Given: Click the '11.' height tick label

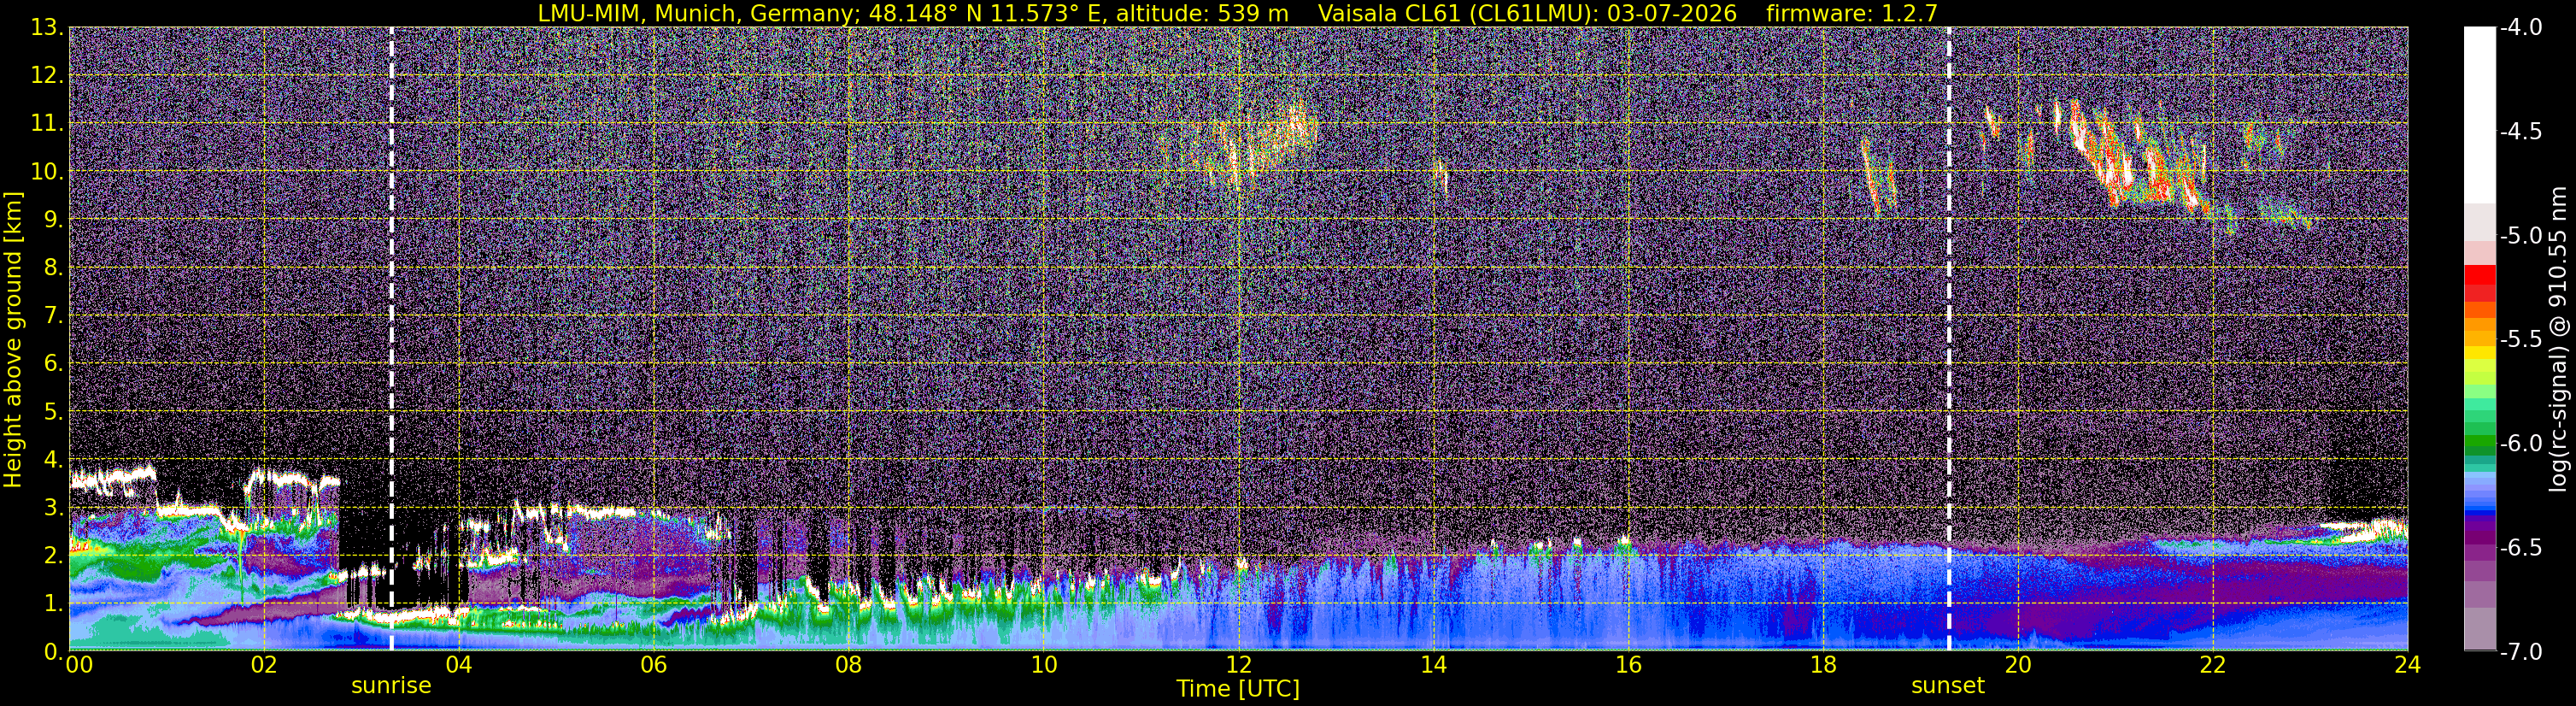Looking at the screenshot, I should [46, 124].
